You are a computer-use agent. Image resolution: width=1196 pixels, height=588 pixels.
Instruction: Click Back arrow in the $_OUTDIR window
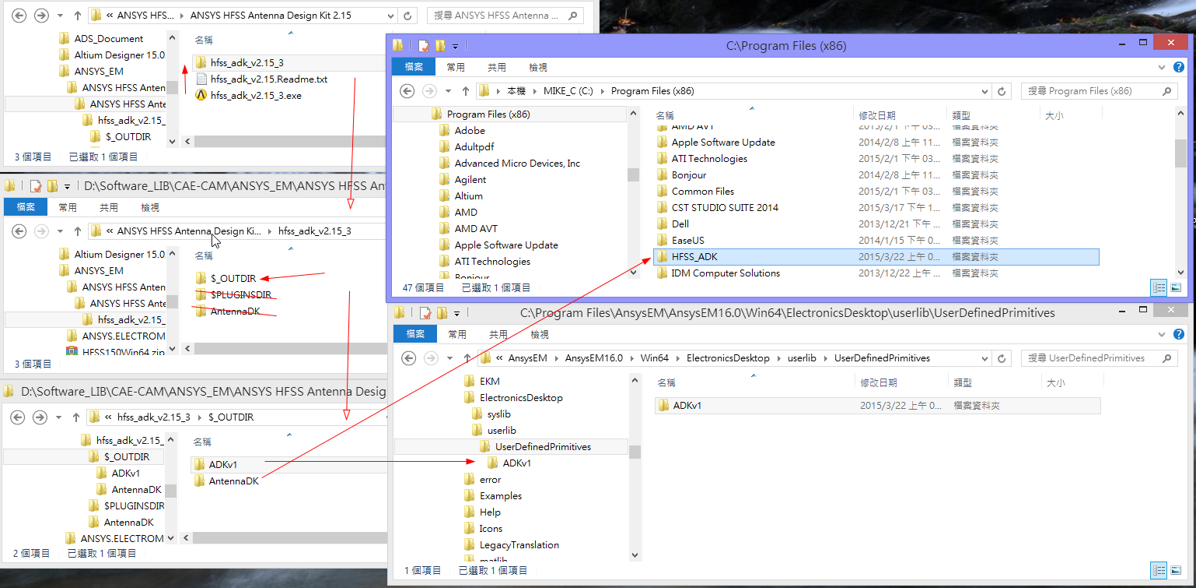click(x=19, y=417)
